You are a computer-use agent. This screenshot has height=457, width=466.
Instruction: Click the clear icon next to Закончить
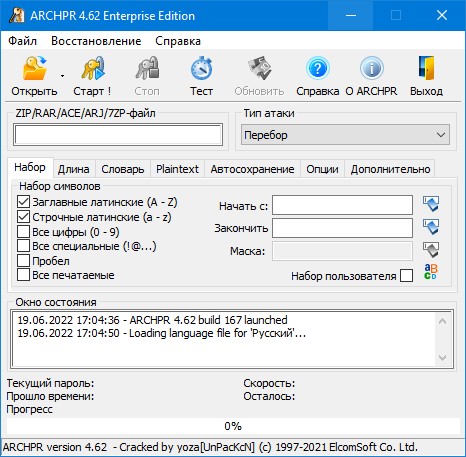pyautogui.click(x=431, y=227)
